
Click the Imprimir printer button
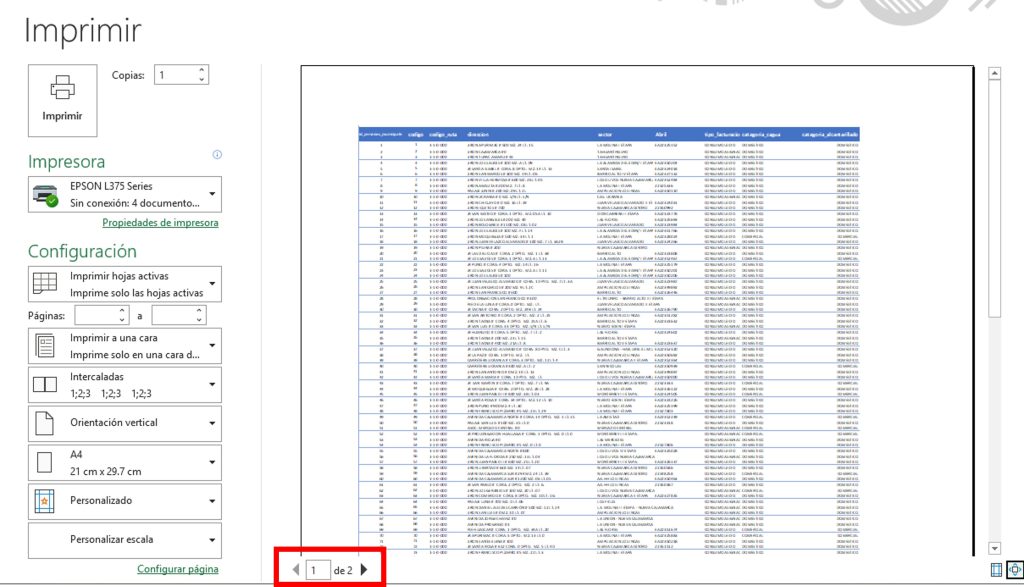point(62,99)
